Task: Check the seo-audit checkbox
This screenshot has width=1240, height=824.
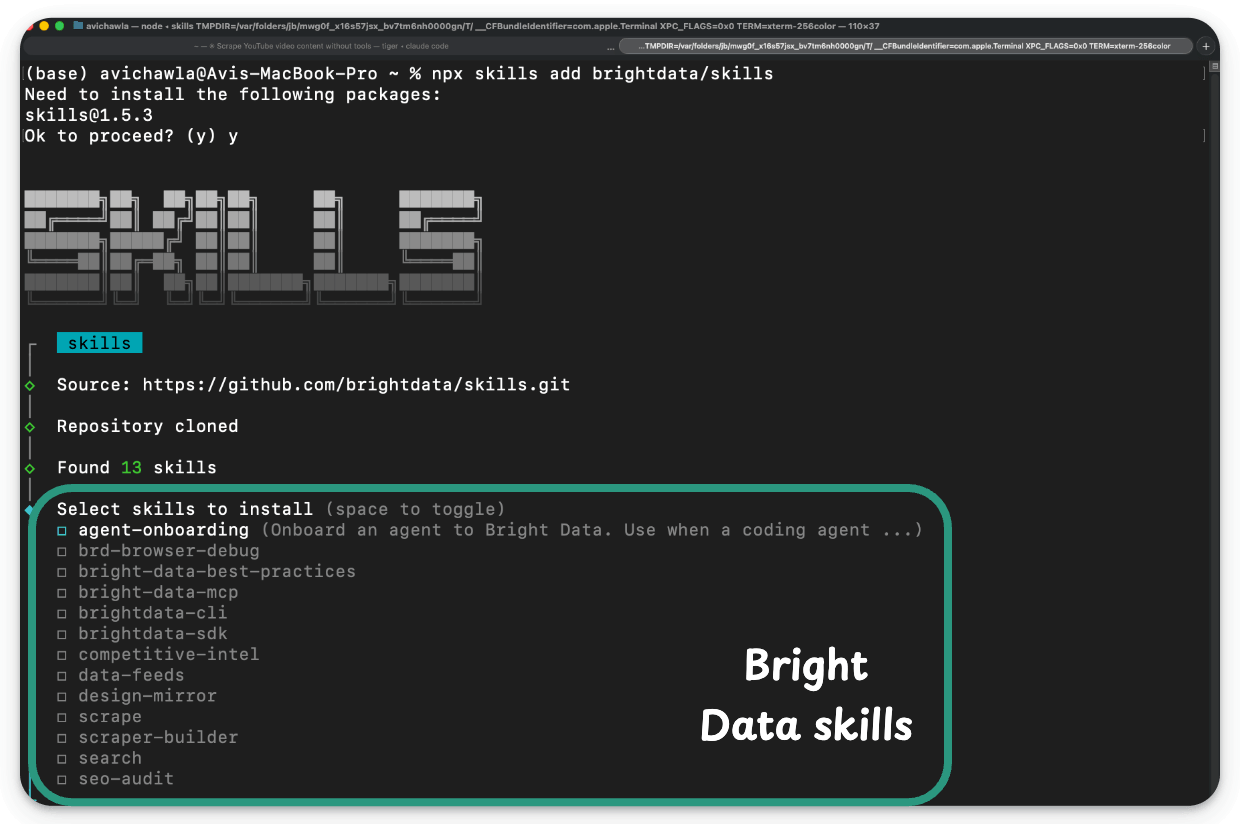Action: [x=62, y=779]
